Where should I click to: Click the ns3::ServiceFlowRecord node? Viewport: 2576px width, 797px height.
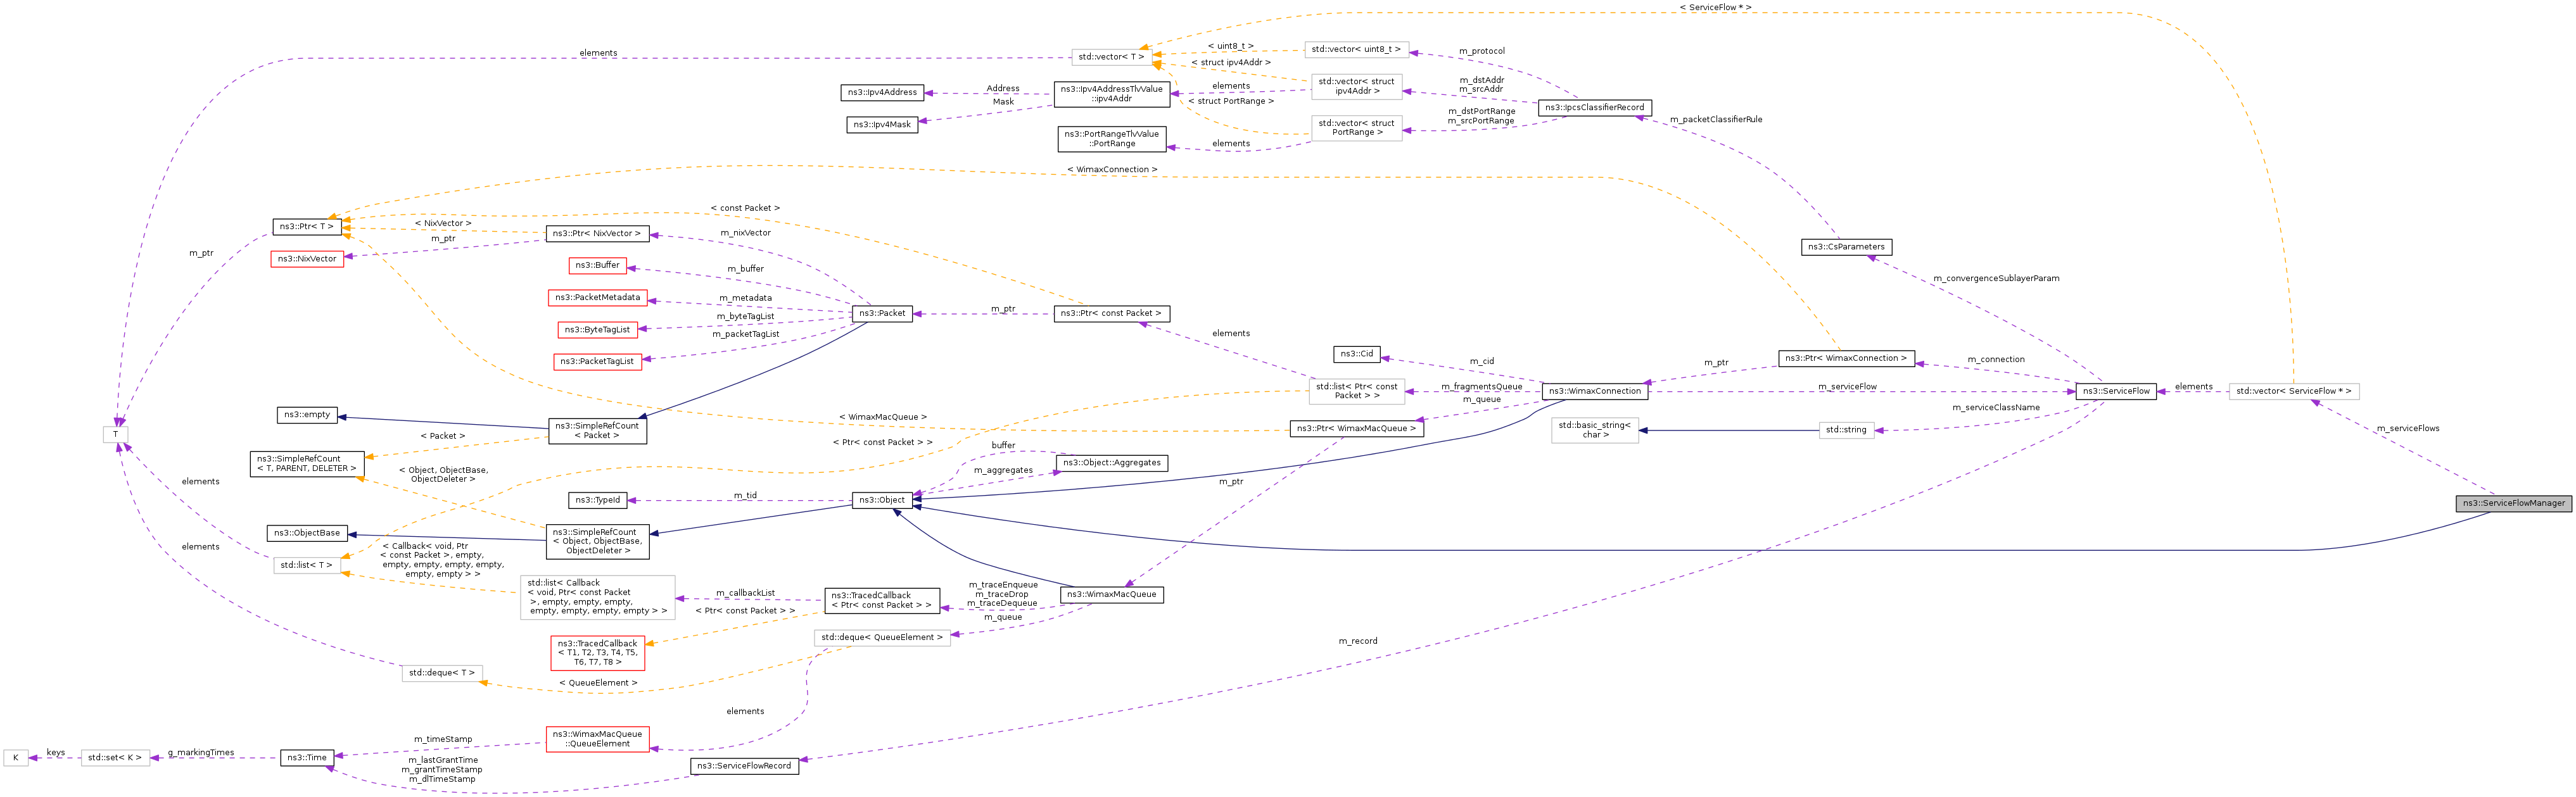pos(744,766)
